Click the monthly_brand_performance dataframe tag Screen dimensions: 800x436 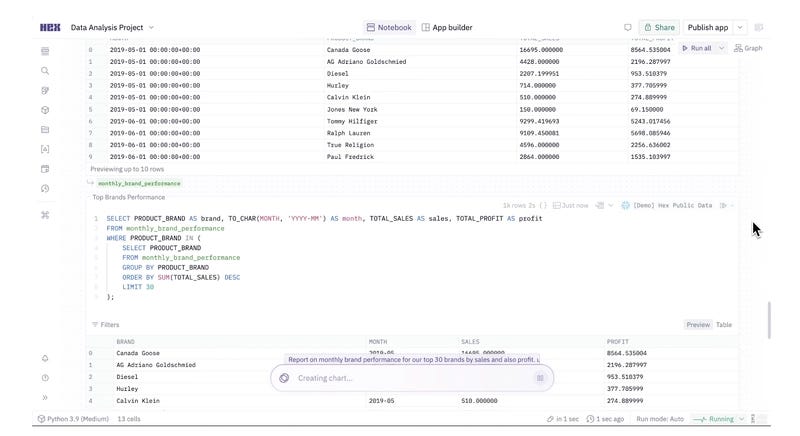(139, 183)
